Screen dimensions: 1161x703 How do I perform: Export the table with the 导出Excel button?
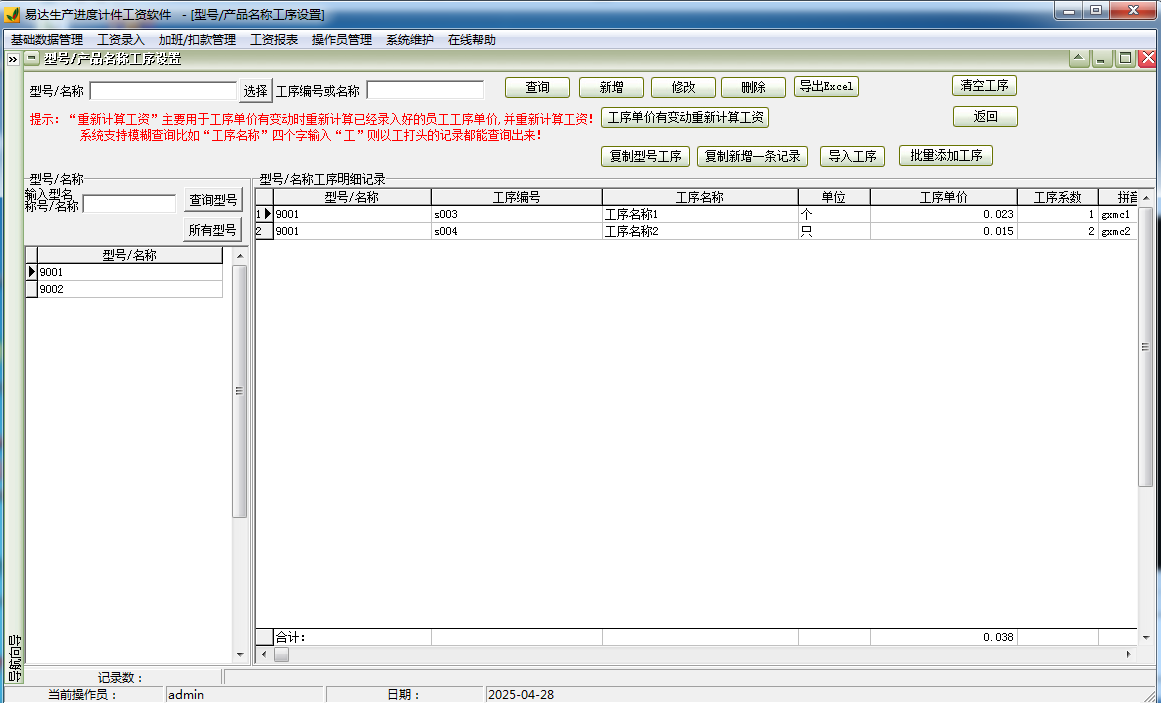(x=826, y=86)
